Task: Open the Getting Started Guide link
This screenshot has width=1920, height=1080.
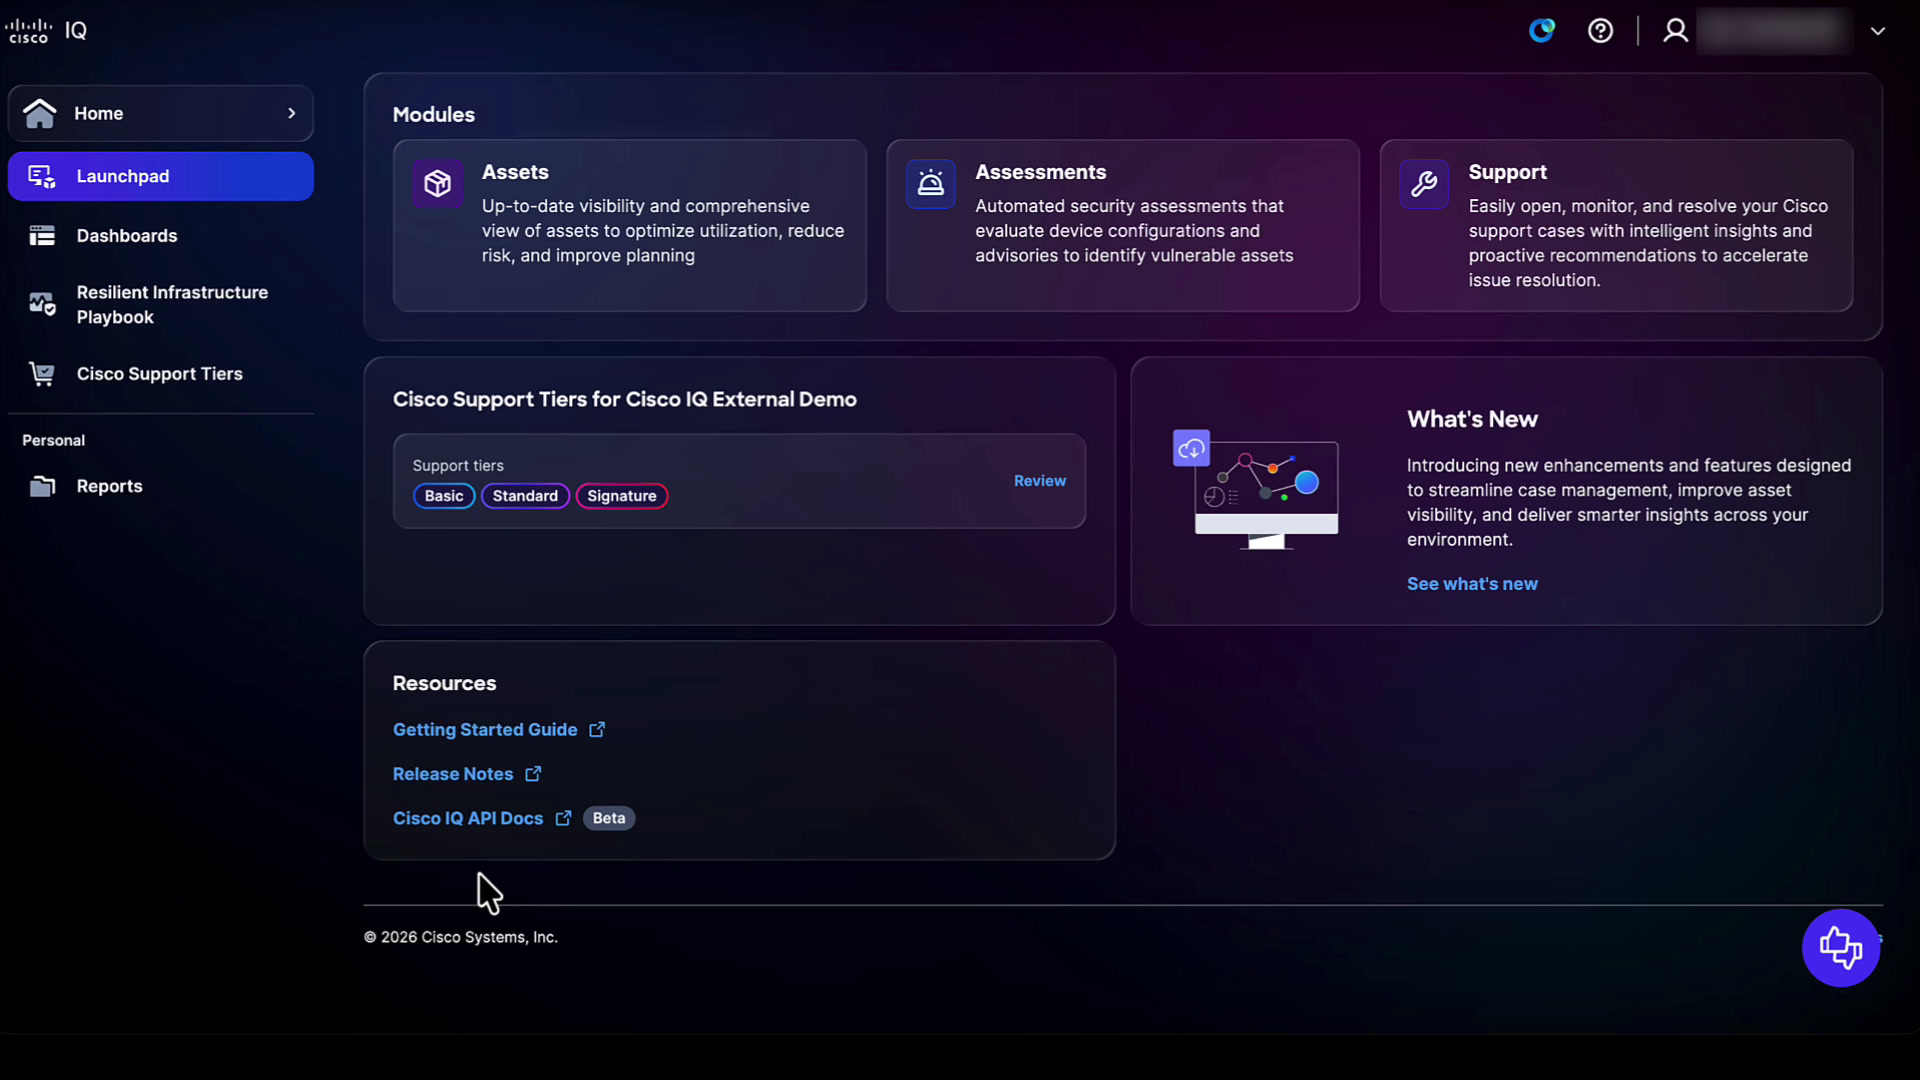Action: pos(485,730)
